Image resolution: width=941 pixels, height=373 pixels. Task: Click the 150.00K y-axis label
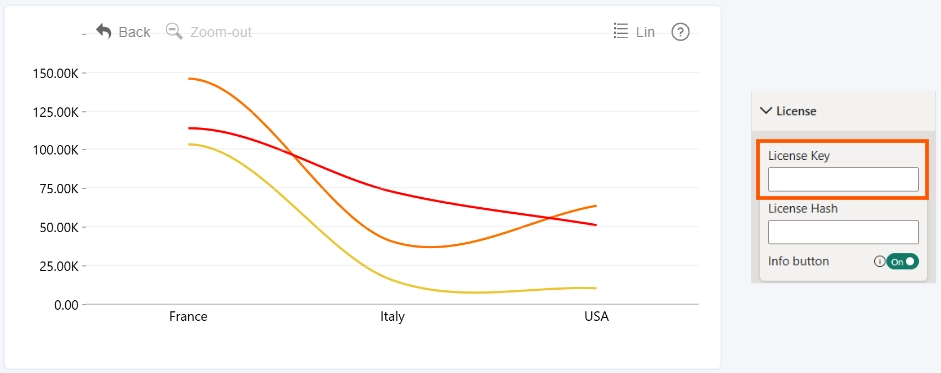55,73
